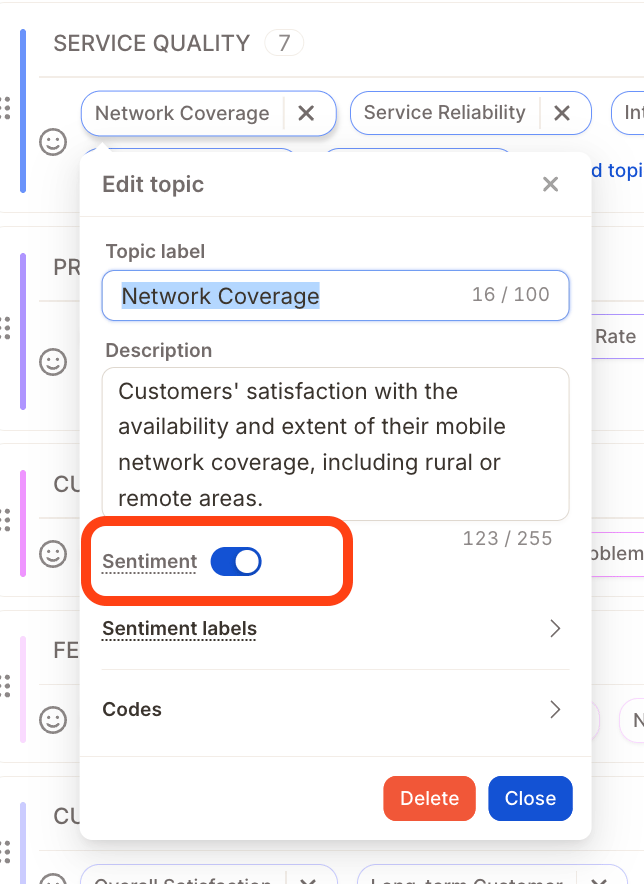Image resolution: width=644 pixels, height=884 pixels.
Task: Open the Sentiment labels row
Action: [335, 628]
